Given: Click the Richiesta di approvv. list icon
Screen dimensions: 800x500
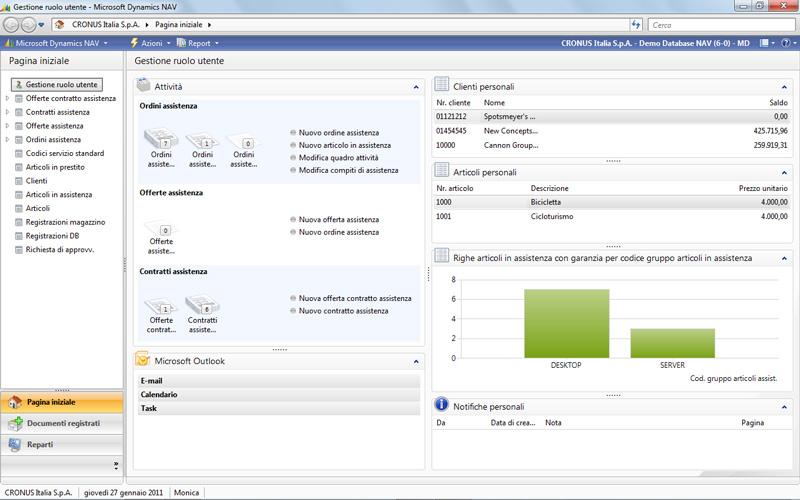Looking at the screenshot, I should 19,250.
